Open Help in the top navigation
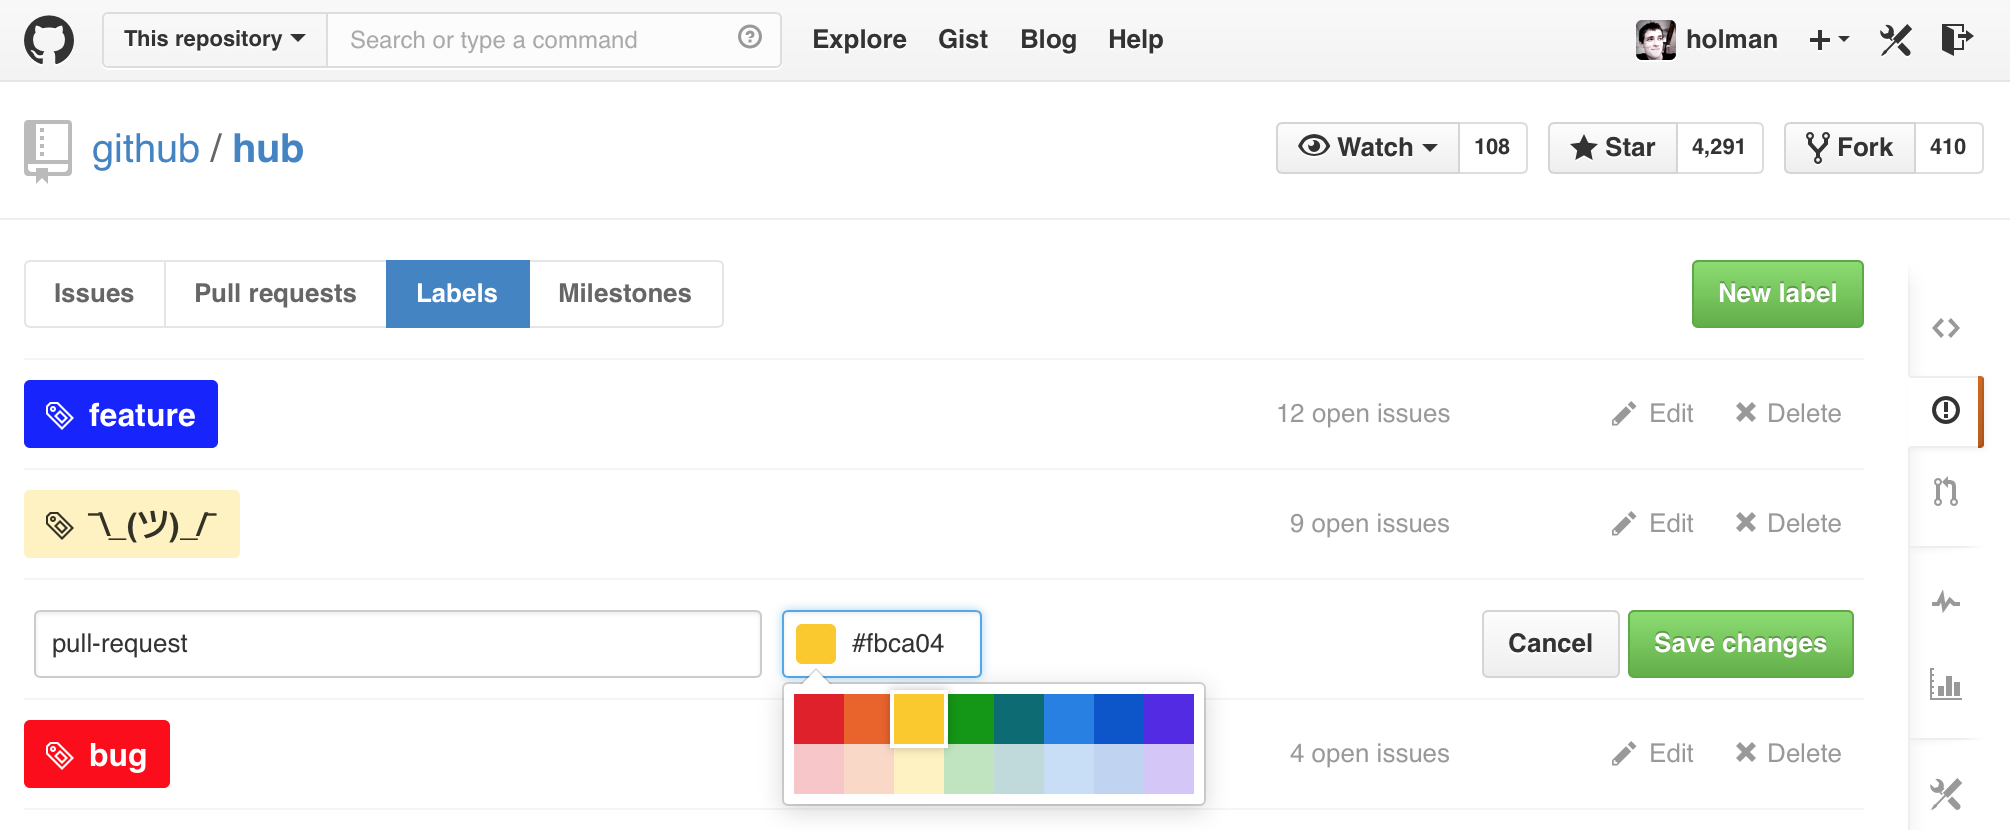The image size is (2010, 830). (x=1136, y=40)
